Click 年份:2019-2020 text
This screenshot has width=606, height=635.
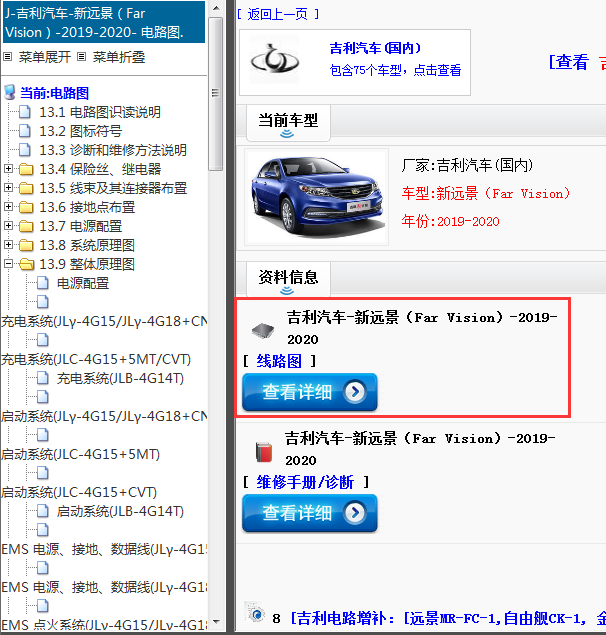(x=450, y=221)
